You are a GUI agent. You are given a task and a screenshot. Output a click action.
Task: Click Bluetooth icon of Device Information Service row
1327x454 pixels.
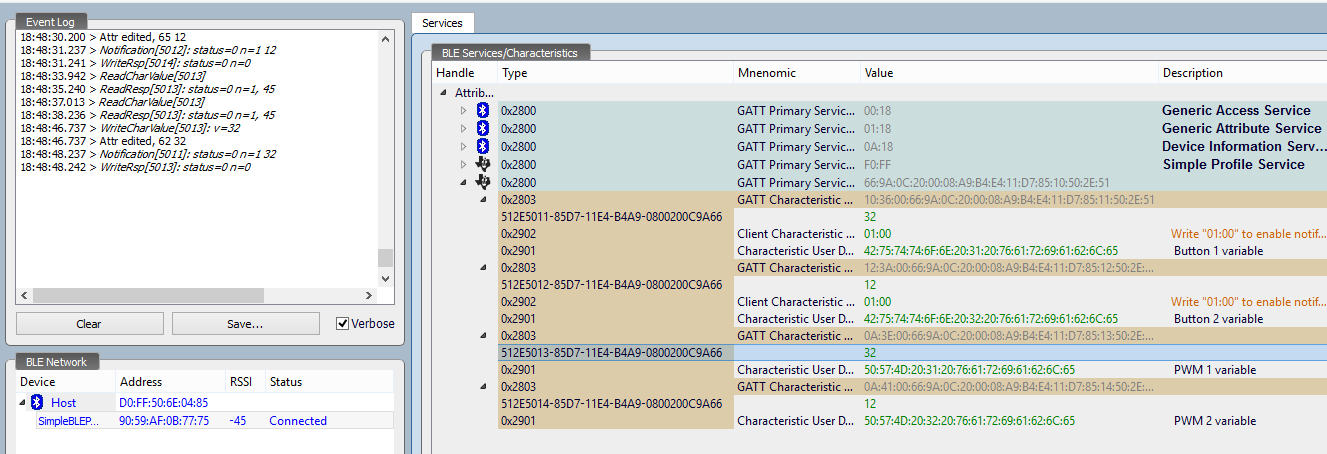tap(483, 146)
